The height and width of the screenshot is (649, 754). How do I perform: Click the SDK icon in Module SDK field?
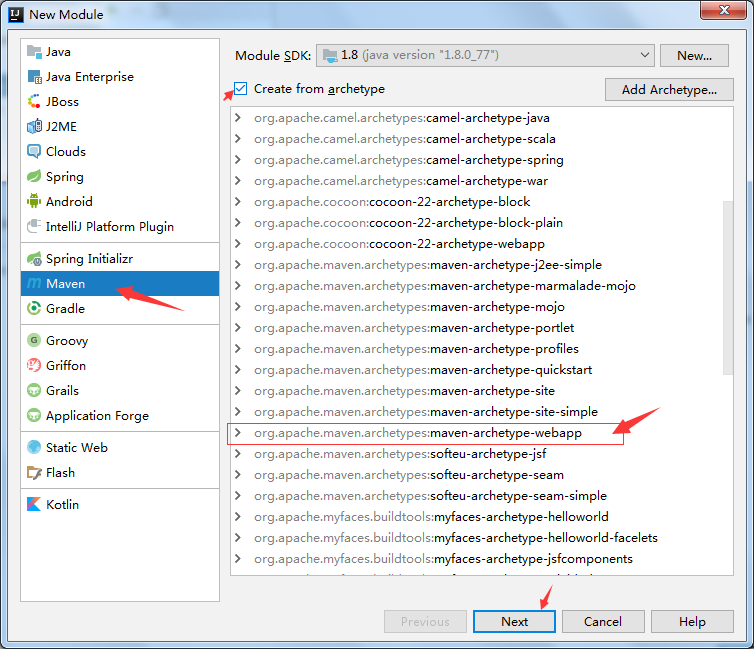(x=330, y=56)
